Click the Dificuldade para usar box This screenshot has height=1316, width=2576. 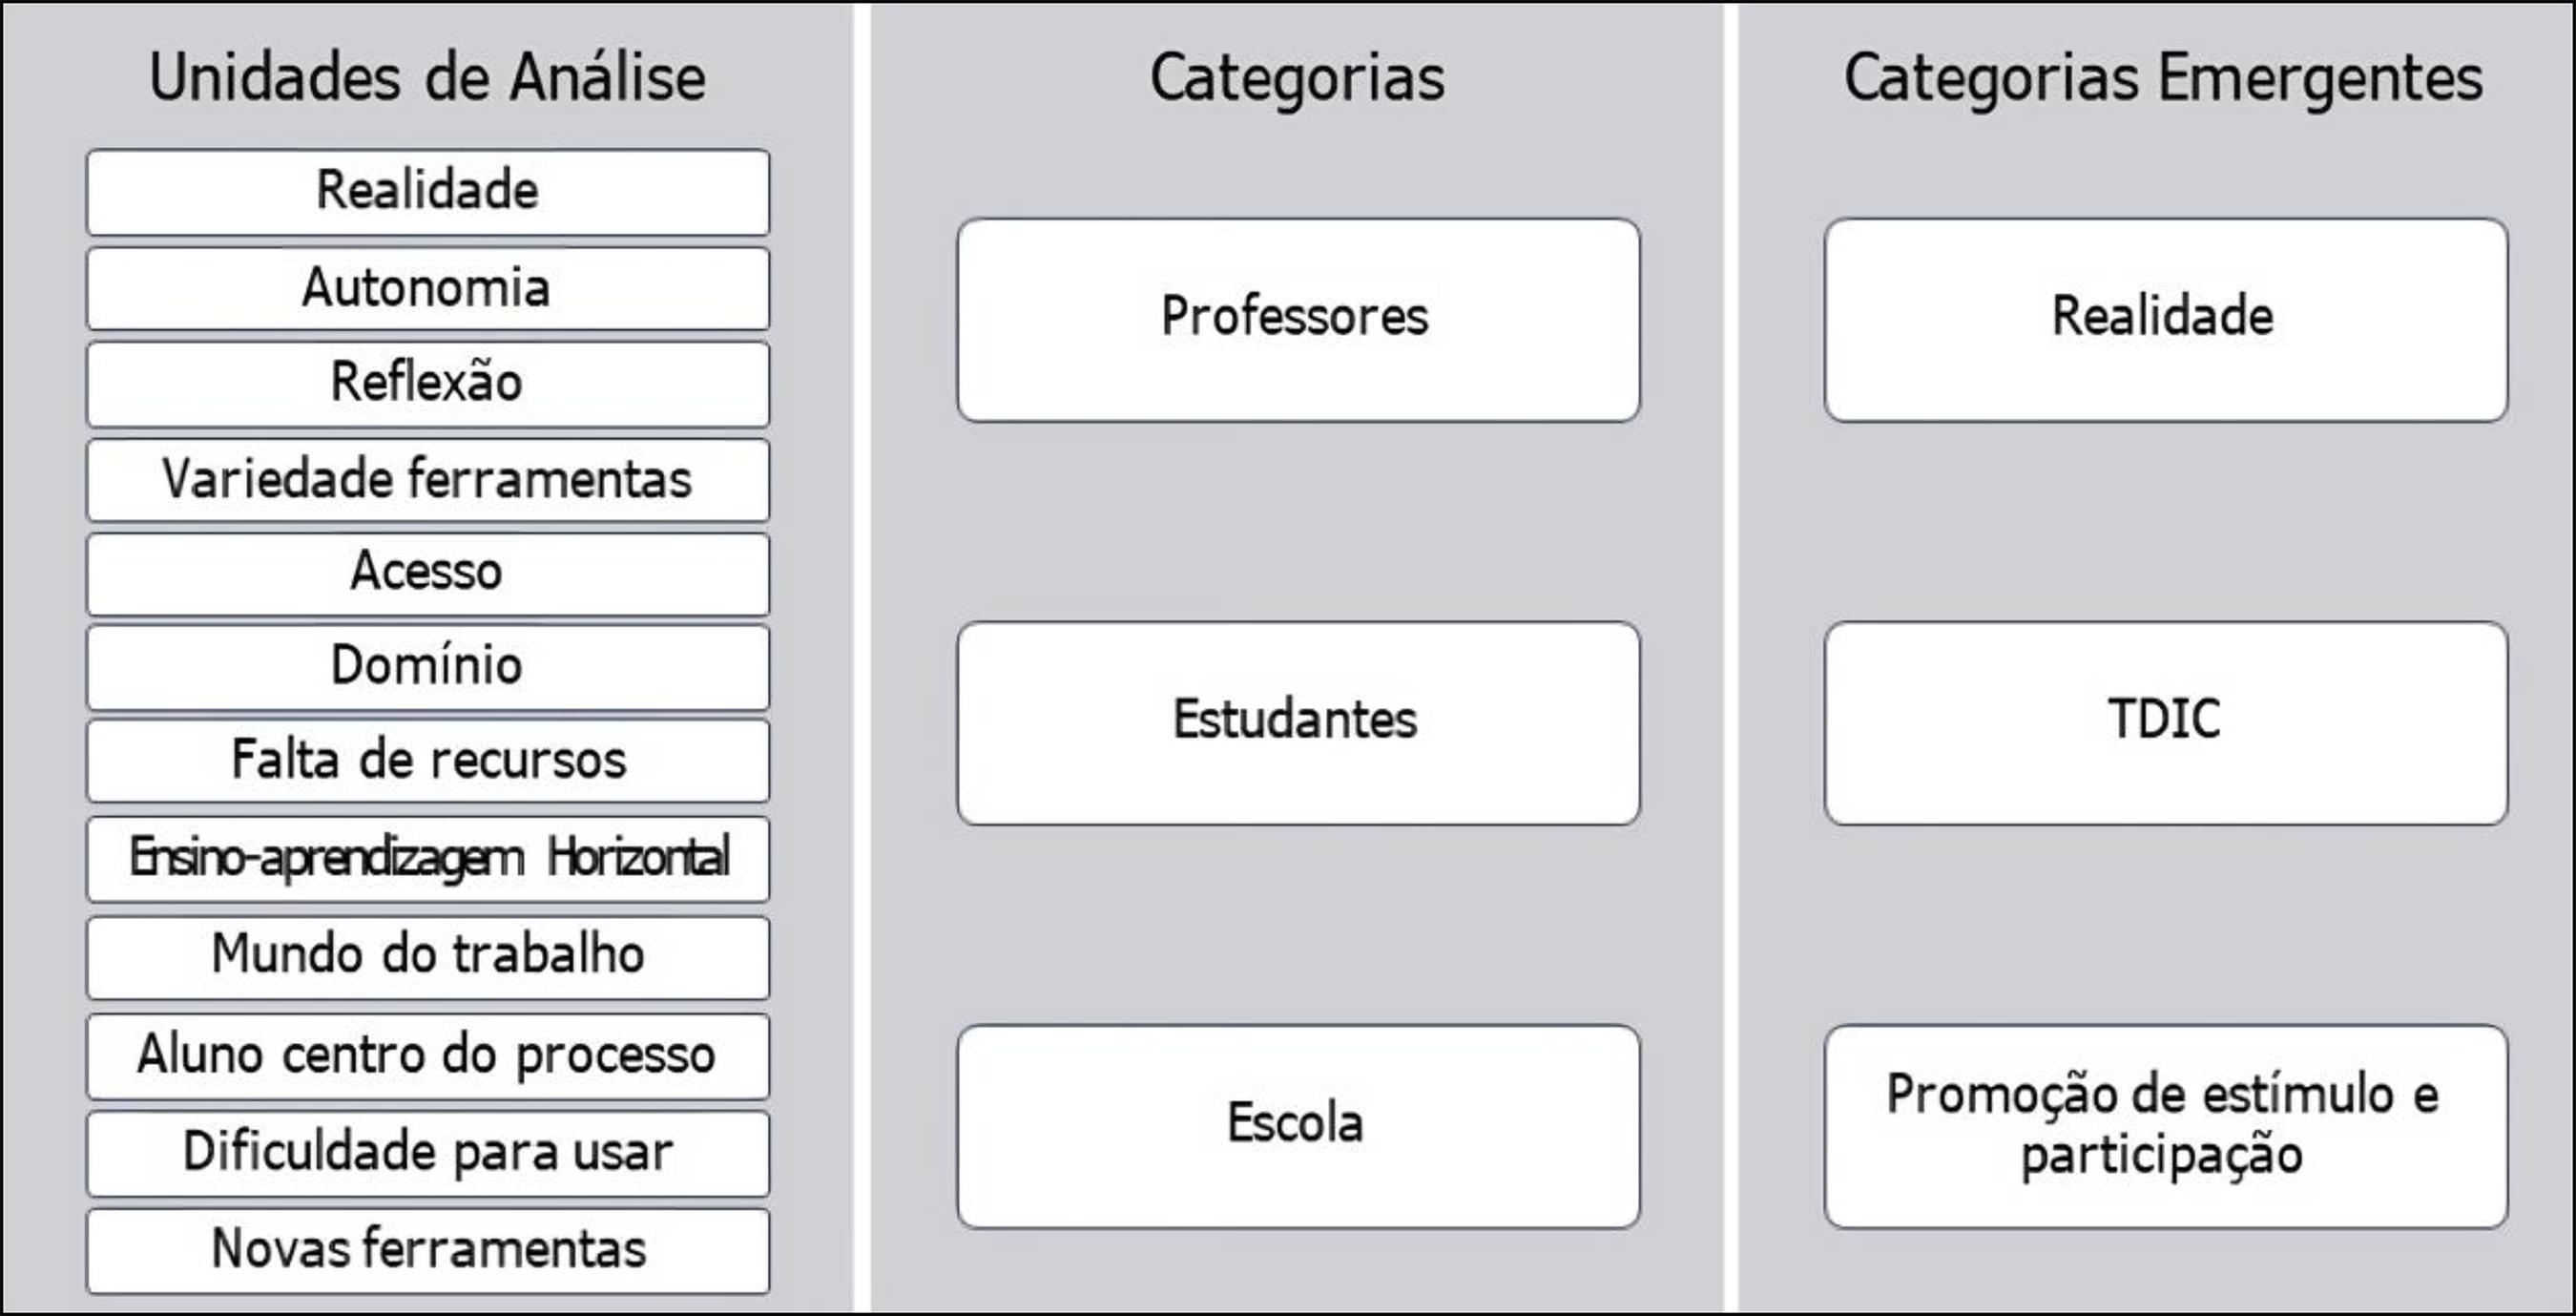428,1152
